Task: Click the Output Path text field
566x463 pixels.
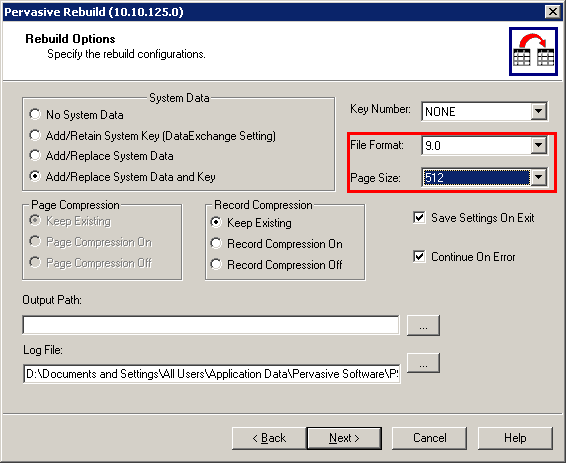Action: (211, 325)
